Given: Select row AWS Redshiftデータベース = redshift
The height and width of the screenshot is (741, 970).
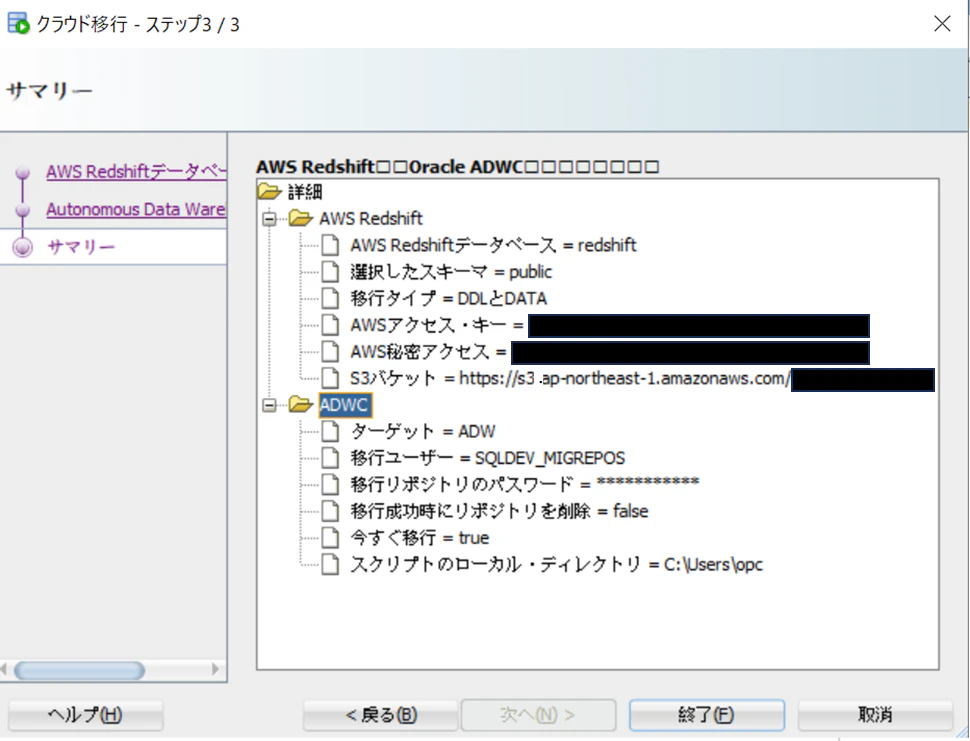Looking at the screenshot, I should coord(493,245).
